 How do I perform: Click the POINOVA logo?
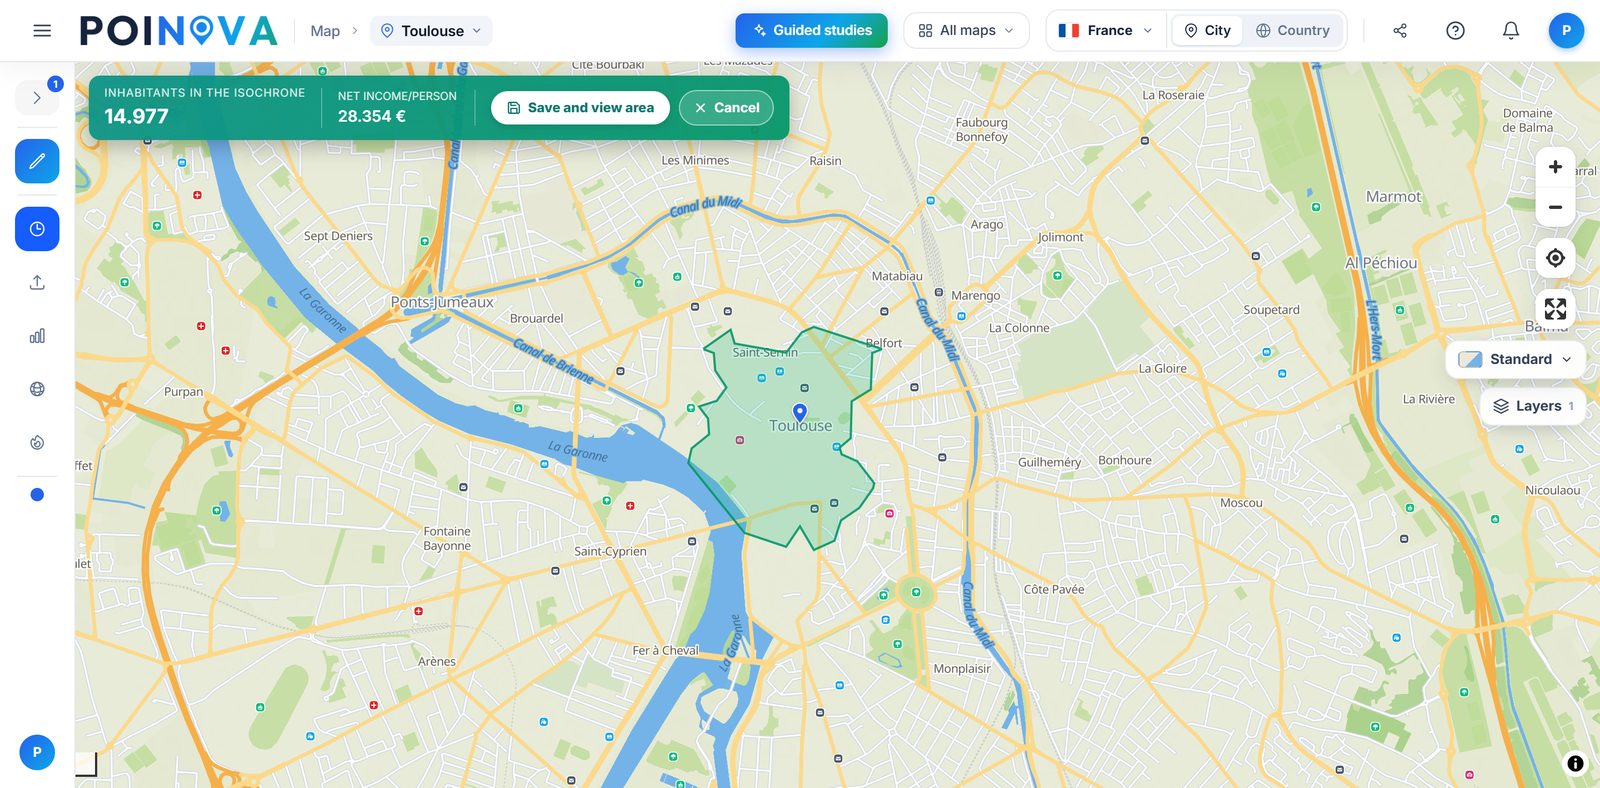[x=179, y=31]
